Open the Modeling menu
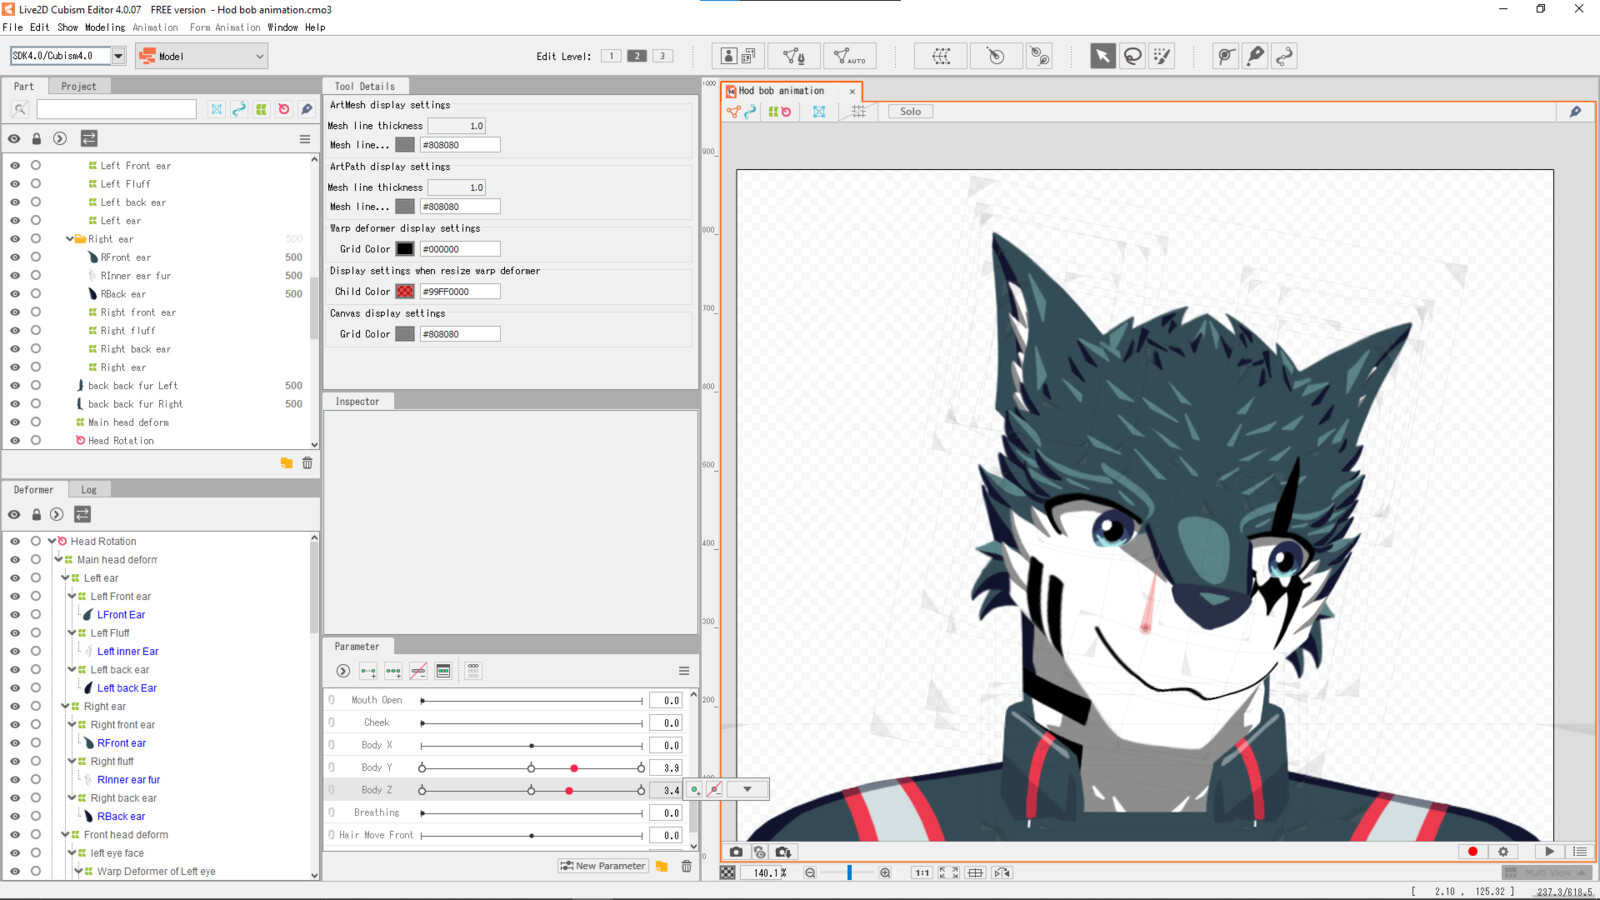Screen dimensions: 1600x900 pos(105,27)
